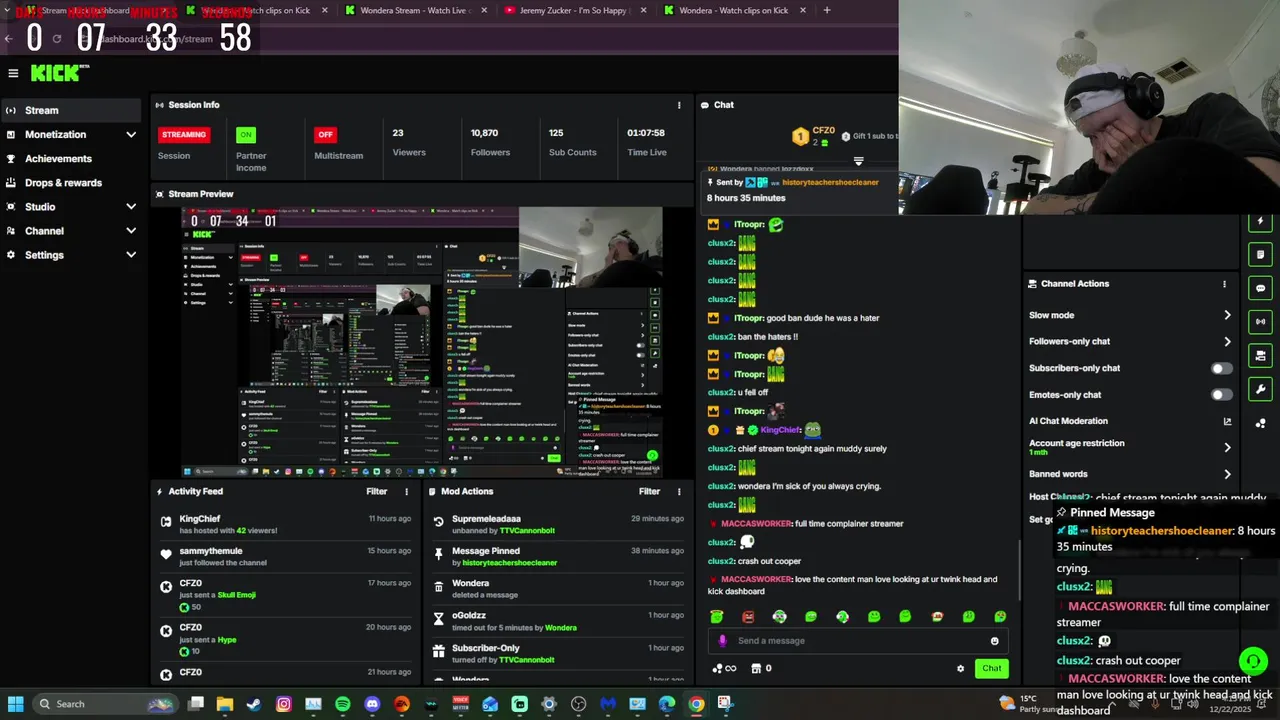The image size is (1280, 720).
Task: Click the chat settings gear icon
Action: click(960, 669)
